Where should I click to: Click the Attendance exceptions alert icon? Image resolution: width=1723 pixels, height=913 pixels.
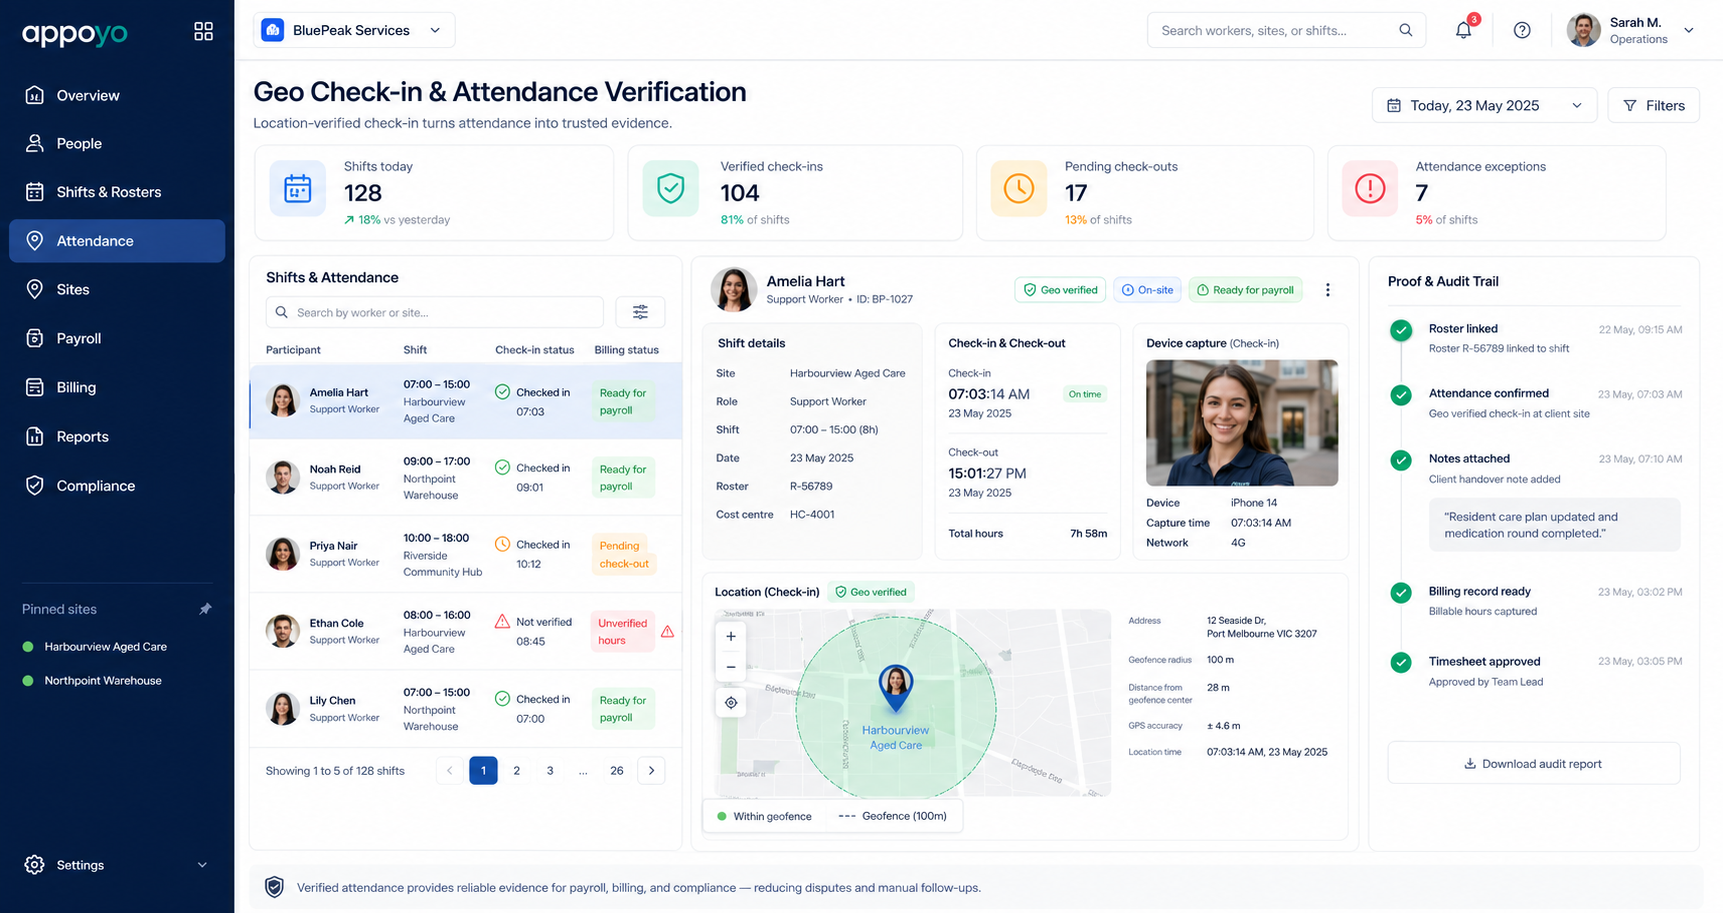1369,189
